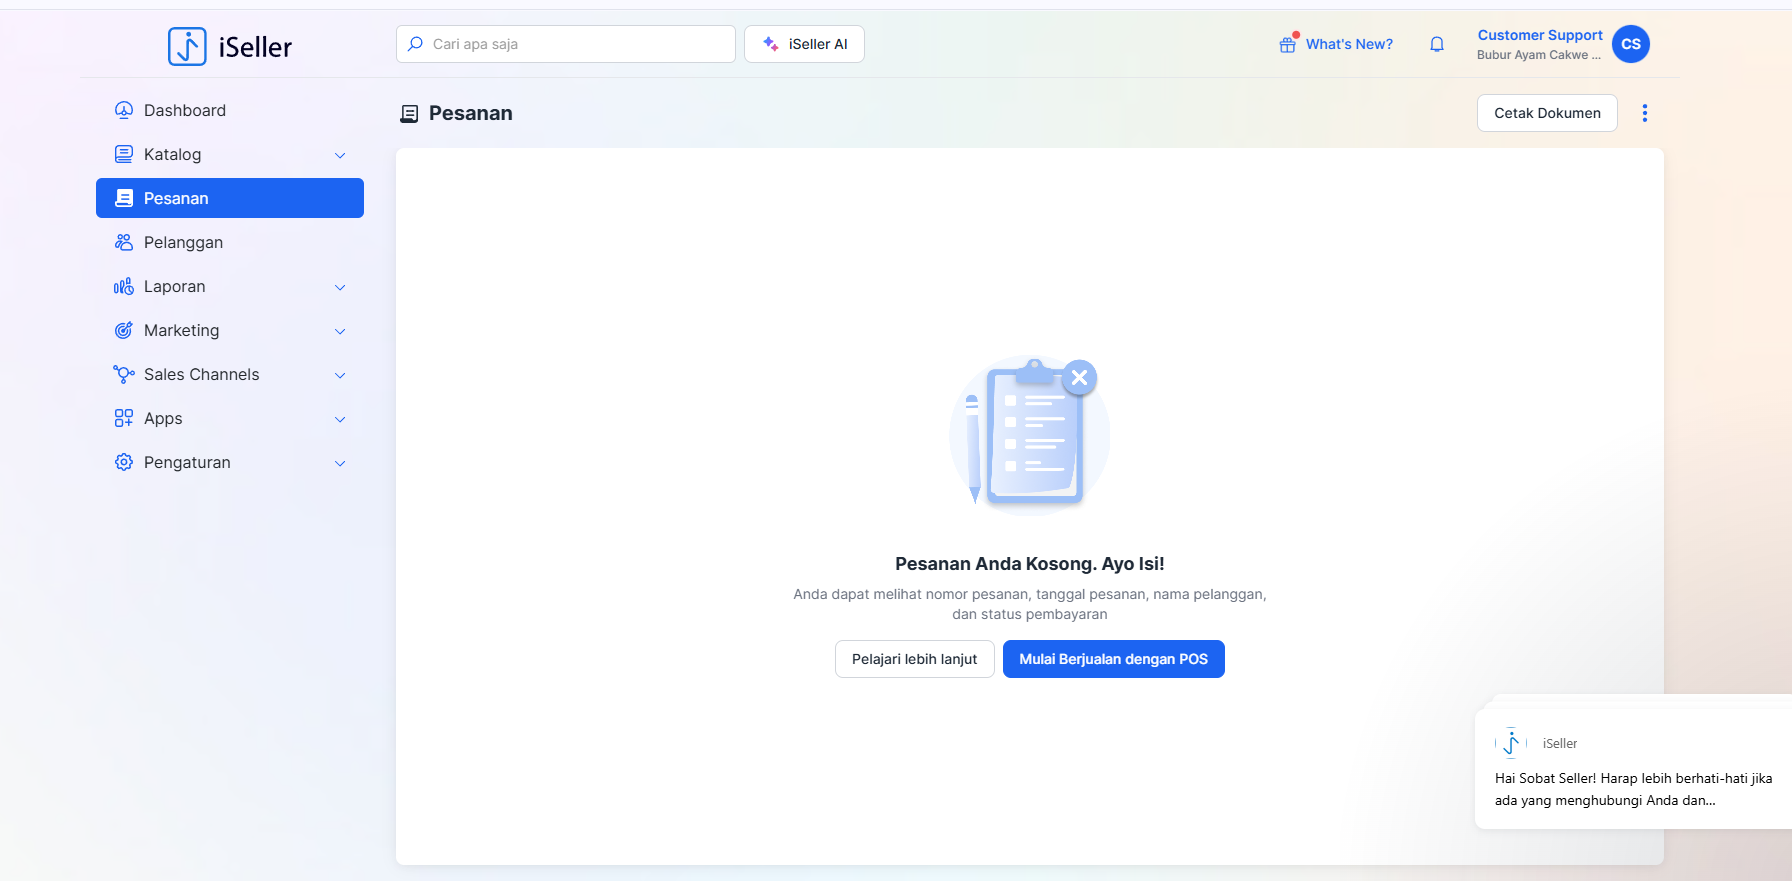Click the What's New gift icon
The height and width of the screenshot is (881, 1792).
(1288, 44)
